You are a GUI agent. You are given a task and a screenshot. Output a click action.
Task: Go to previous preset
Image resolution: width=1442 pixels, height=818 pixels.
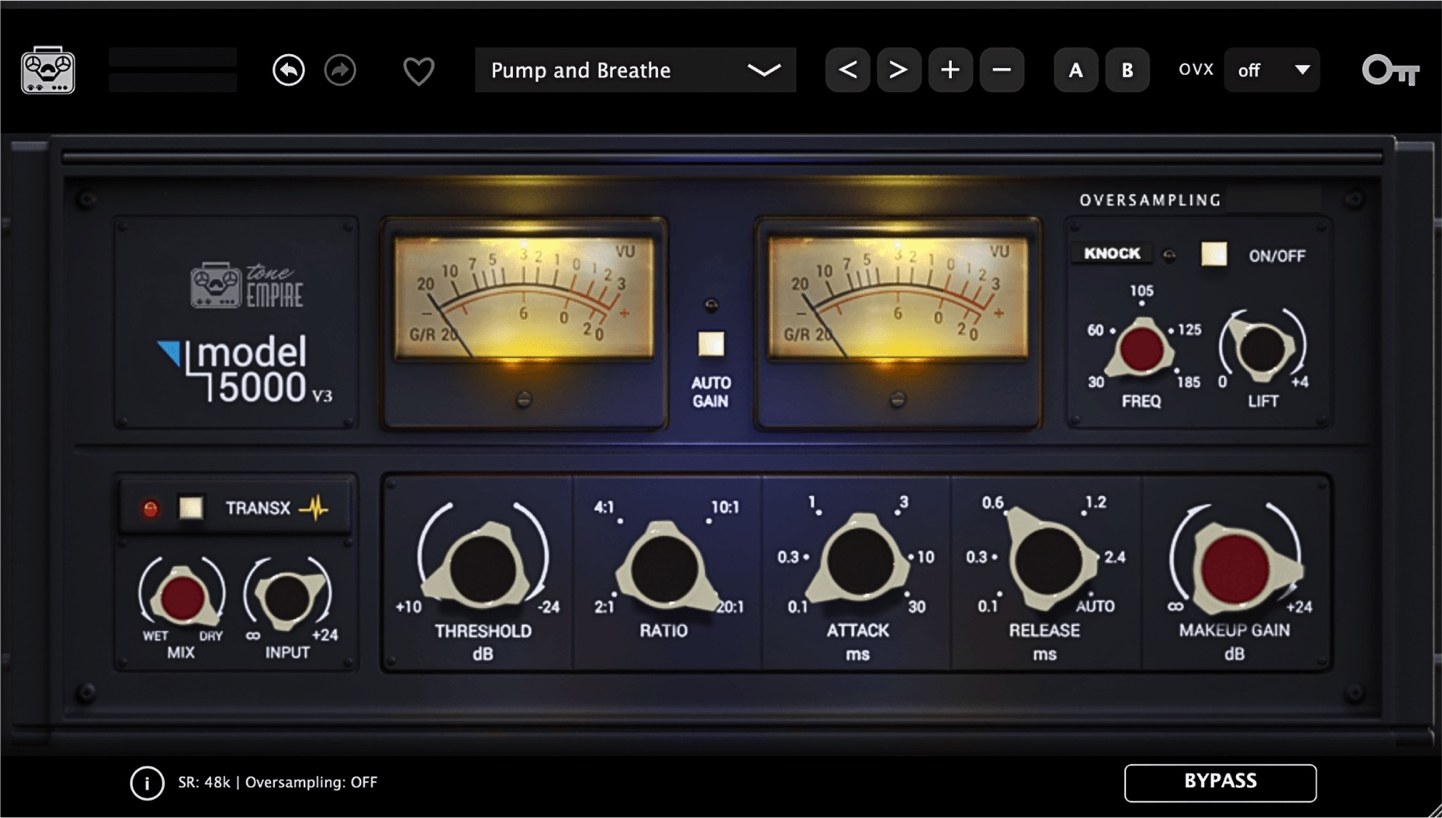(x=847, y=70)
